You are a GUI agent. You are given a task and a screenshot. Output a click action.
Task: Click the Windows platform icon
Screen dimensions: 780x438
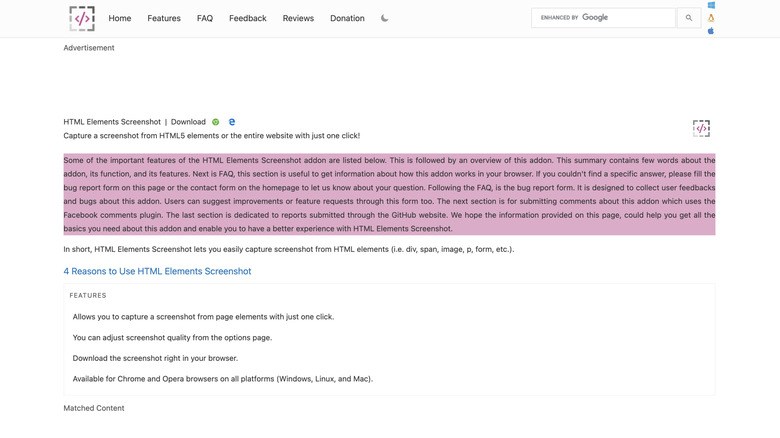click(711, 5)
